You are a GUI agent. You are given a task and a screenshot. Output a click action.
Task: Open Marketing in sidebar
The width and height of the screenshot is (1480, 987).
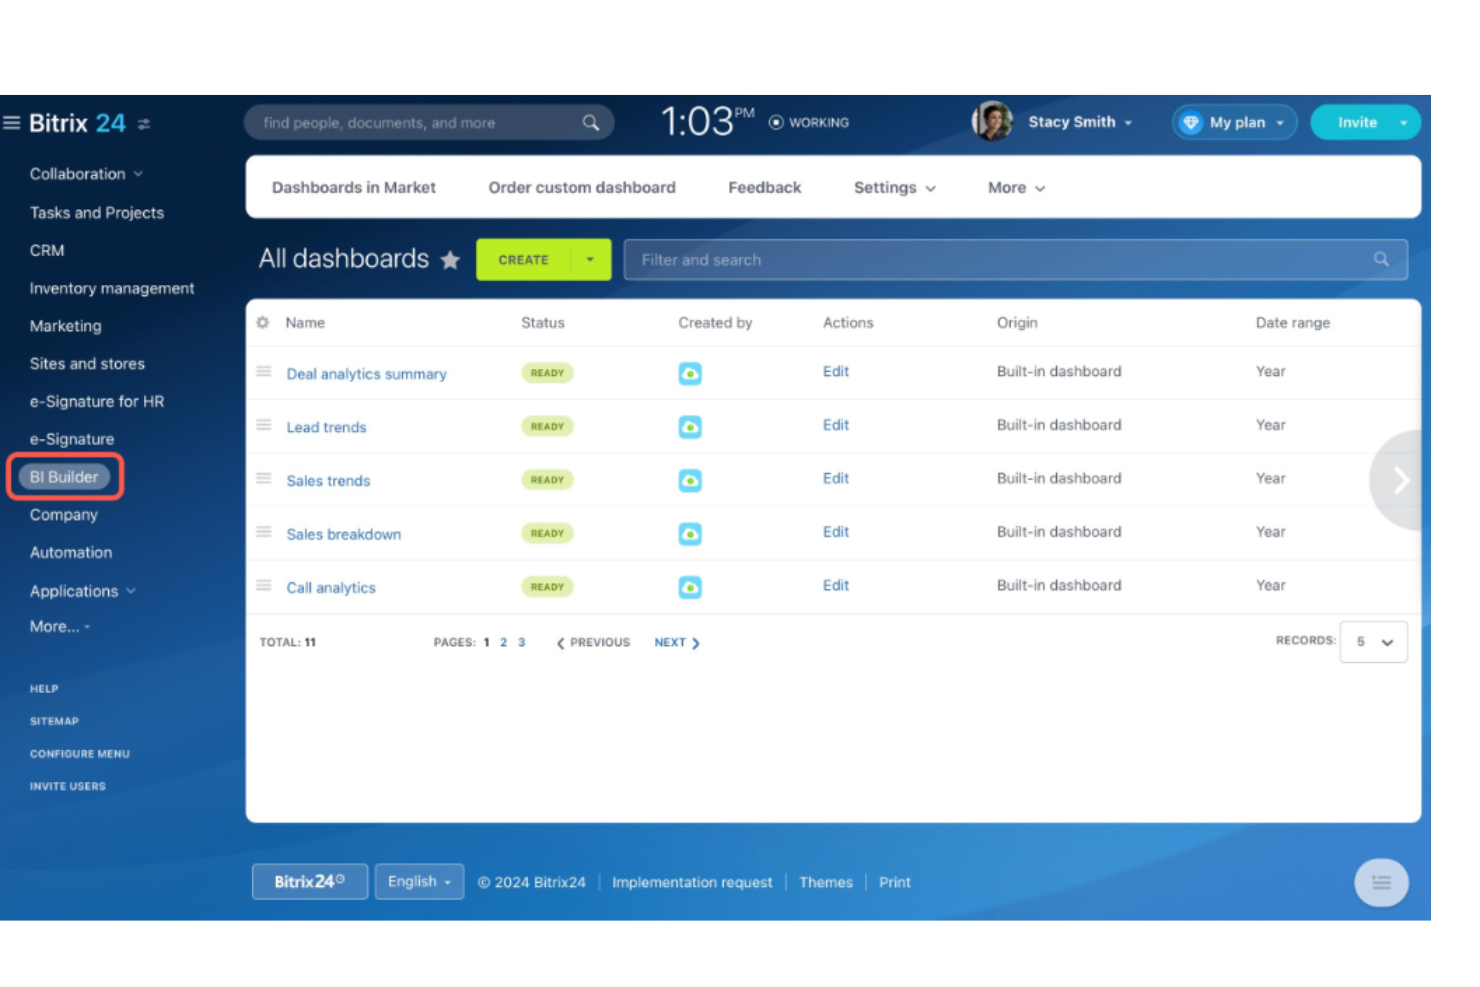pos(65,326)
